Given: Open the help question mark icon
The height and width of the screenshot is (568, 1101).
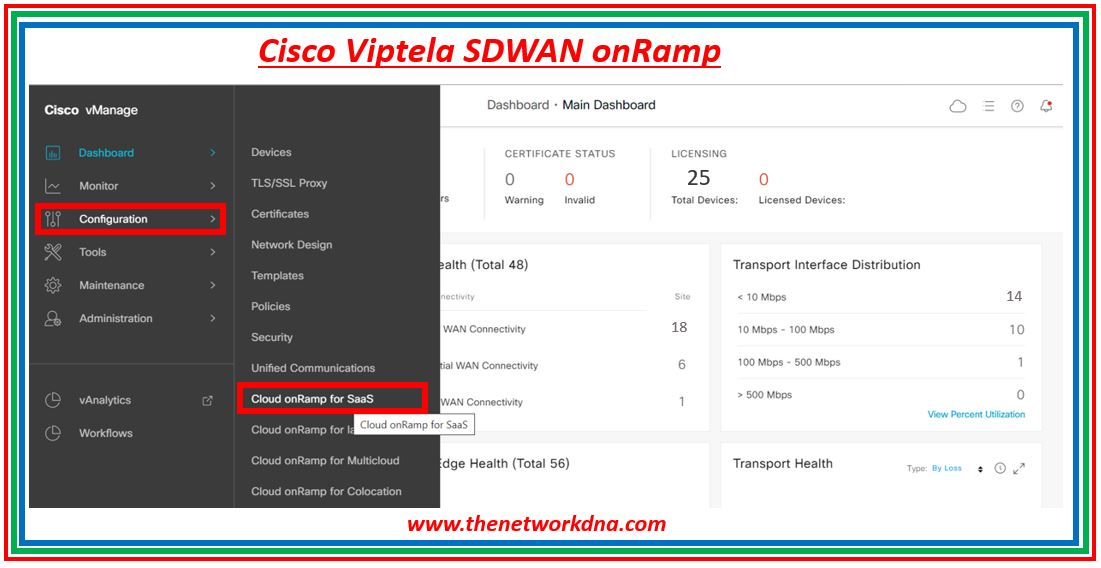Looking at the screenshot, I should 1017,106.
